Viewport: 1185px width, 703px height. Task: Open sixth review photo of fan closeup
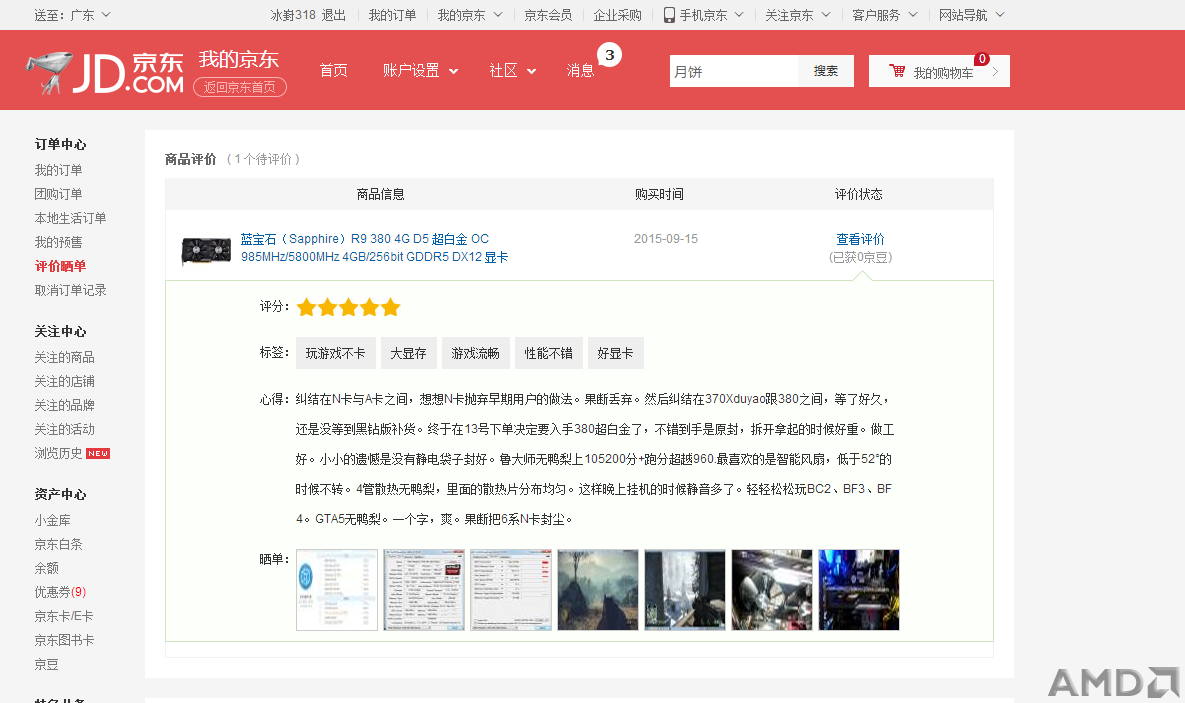[x=772, y=590]
